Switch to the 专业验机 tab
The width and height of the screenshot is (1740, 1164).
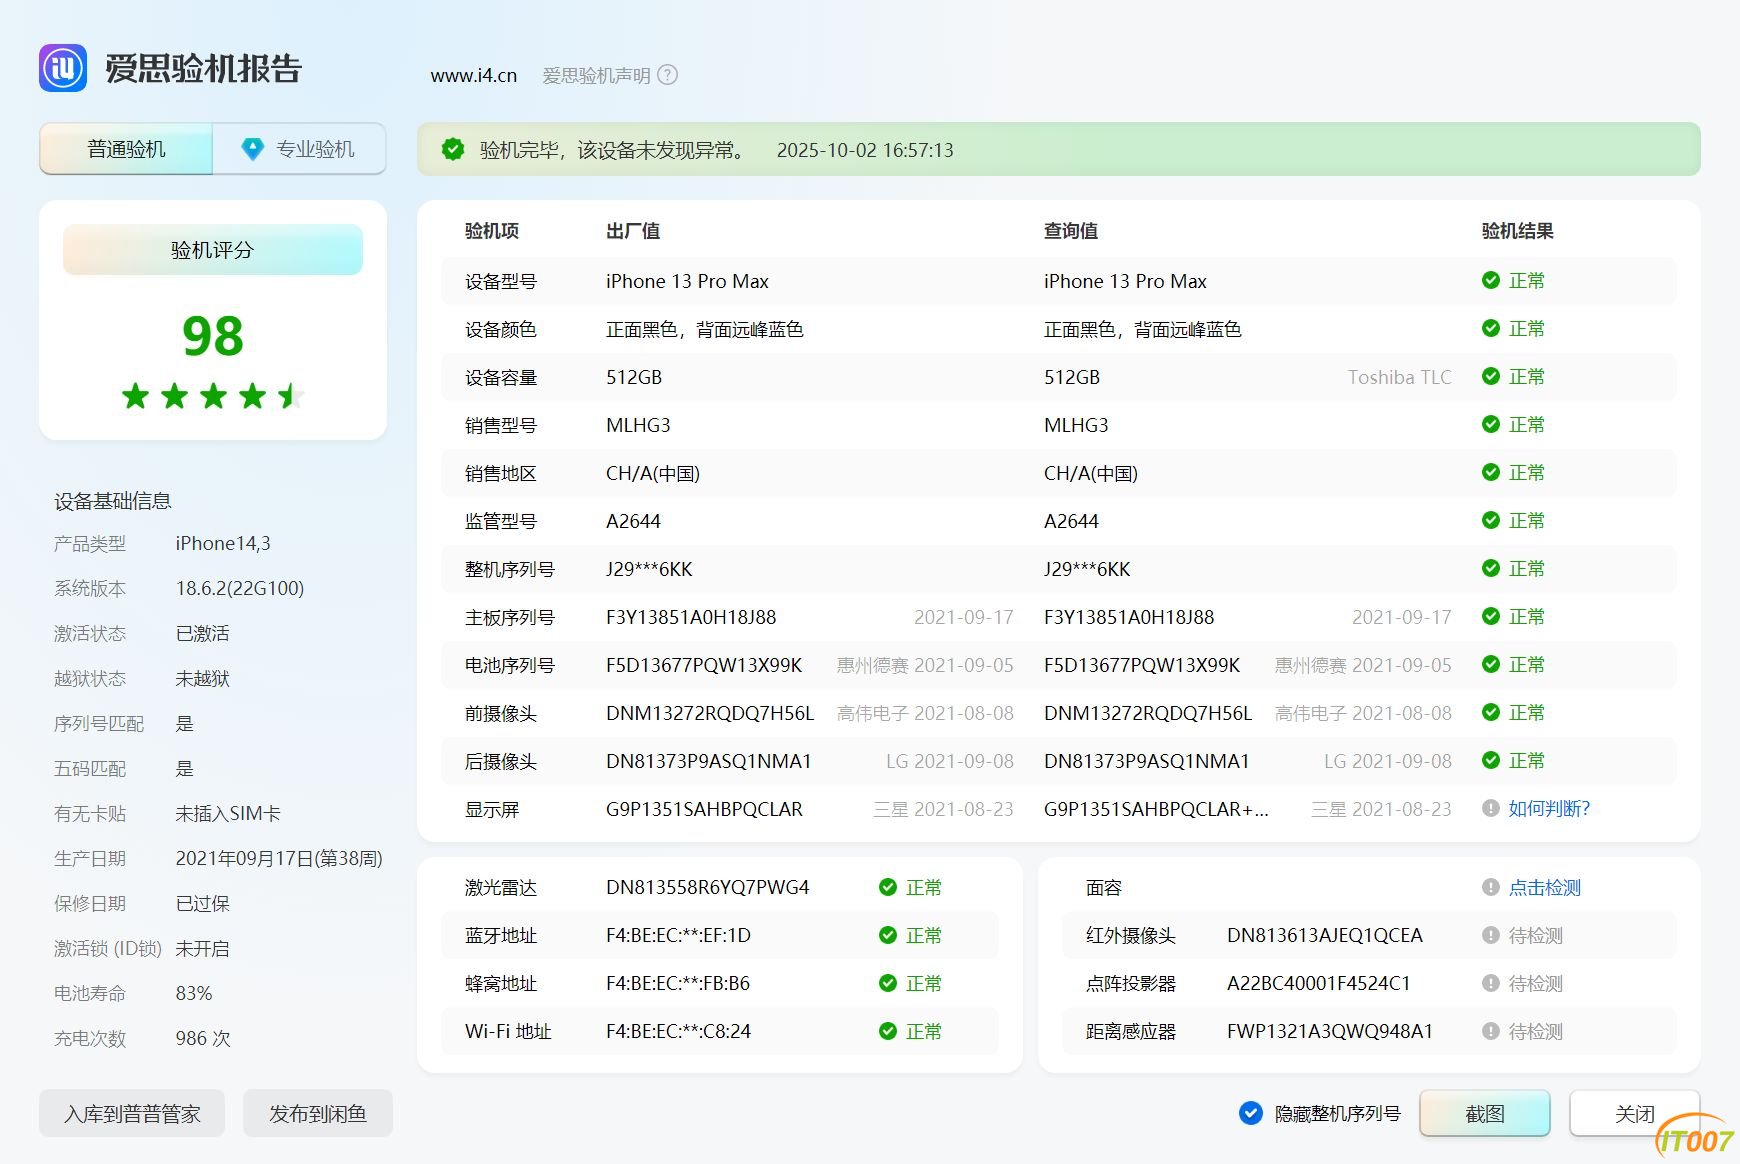299,149
